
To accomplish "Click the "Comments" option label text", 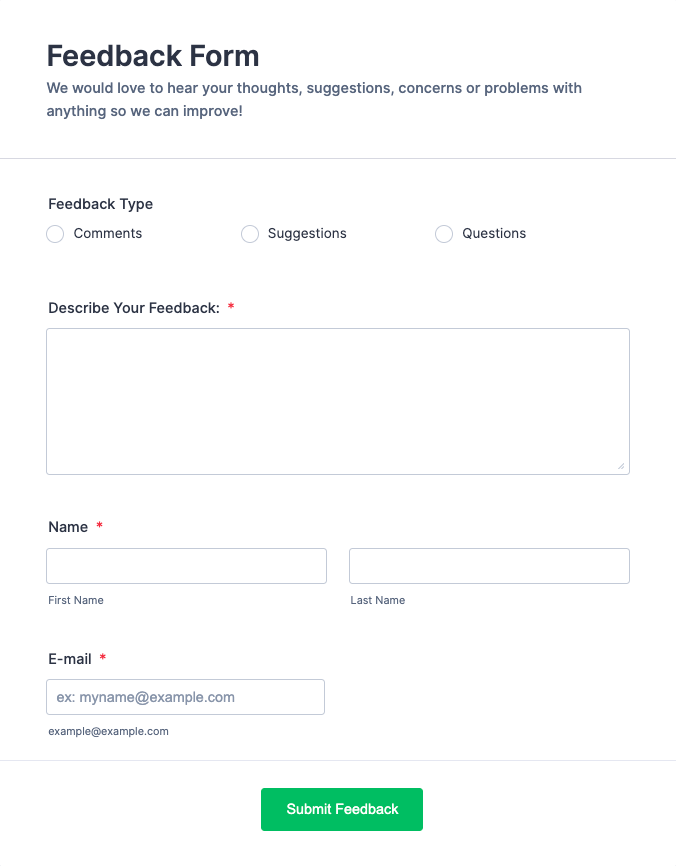I will coord(108,234).
